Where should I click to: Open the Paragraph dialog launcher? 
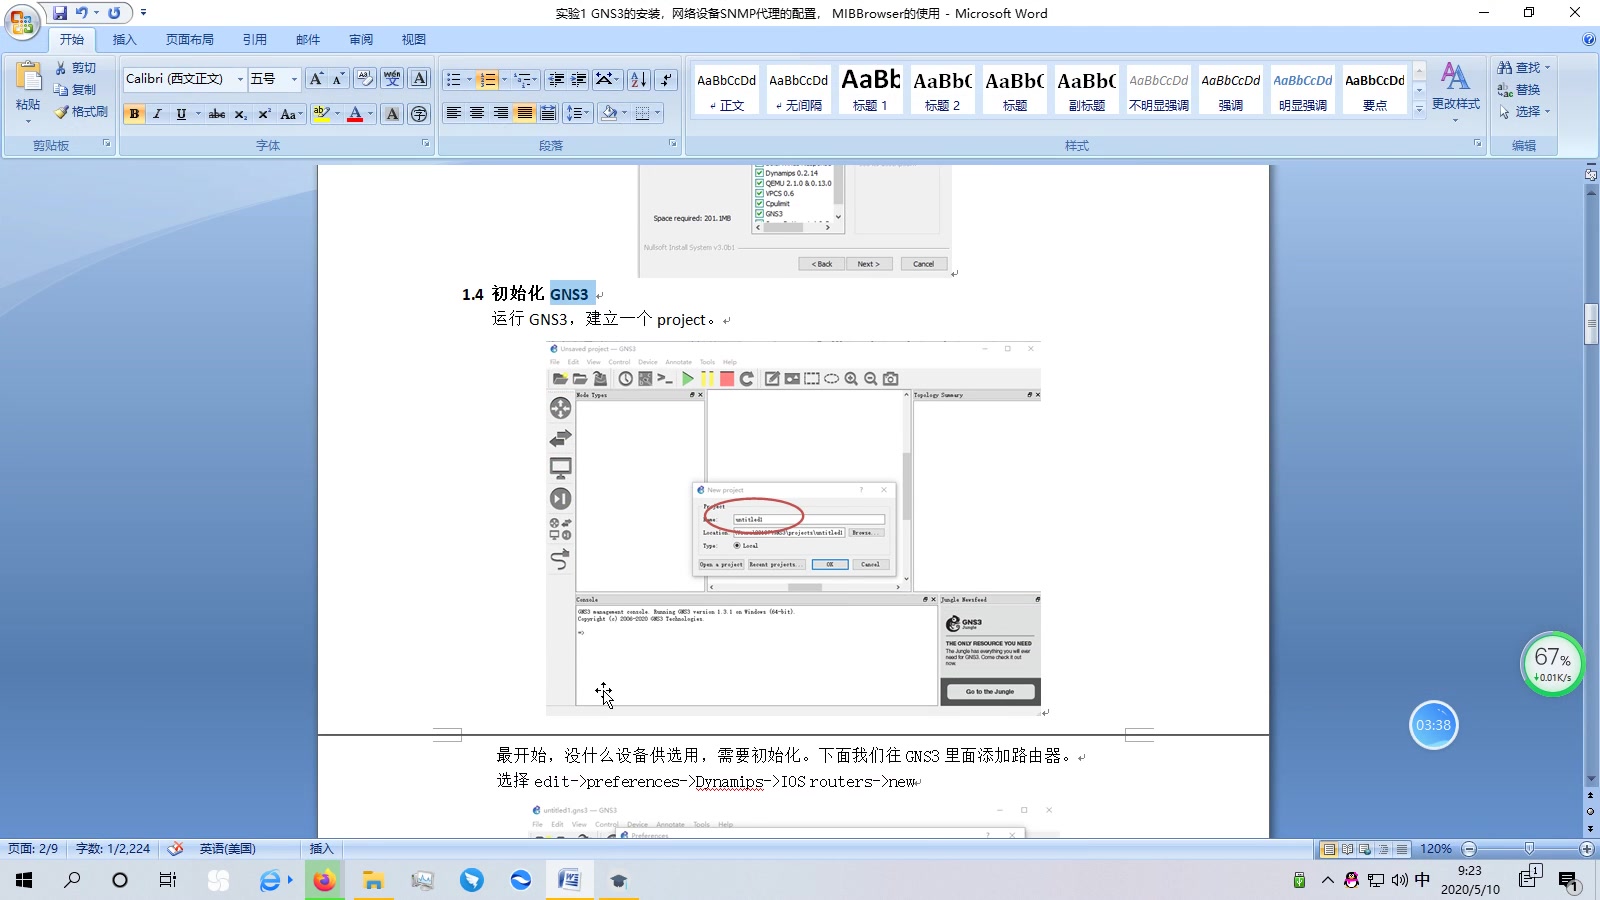click(x=673, y=144)
